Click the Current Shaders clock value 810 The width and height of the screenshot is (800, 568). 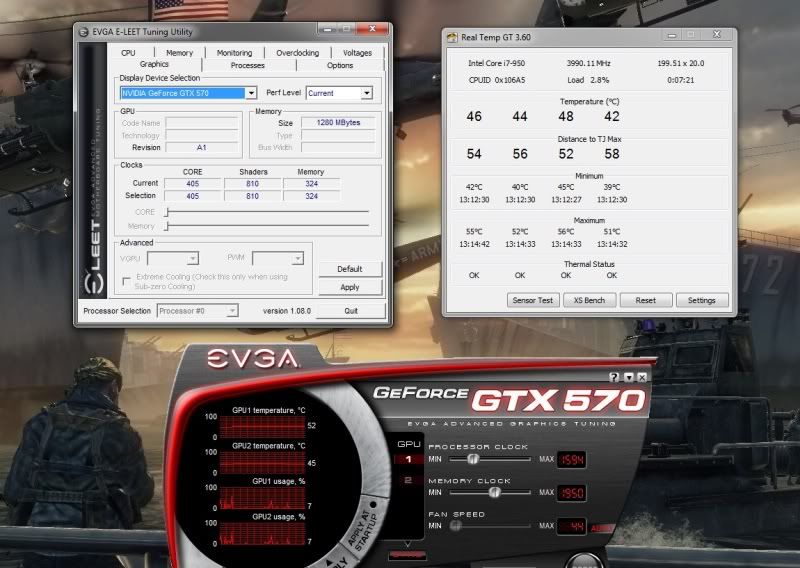253,184
